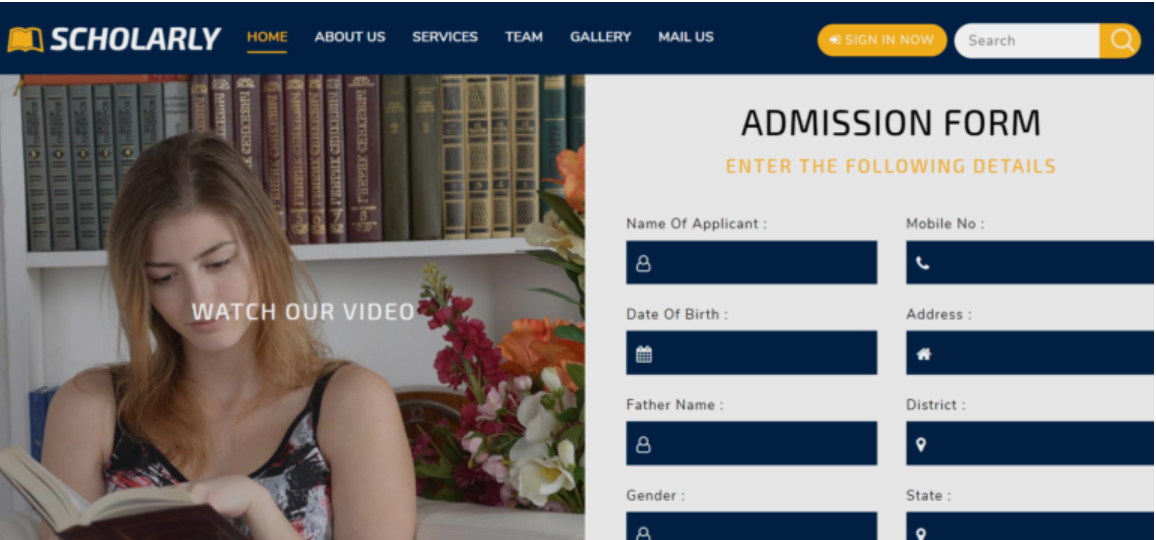This screenshot has width=1156, height=540.
Task: Click the calendar icon in Date Of Birth field
Action: [644, 354]
